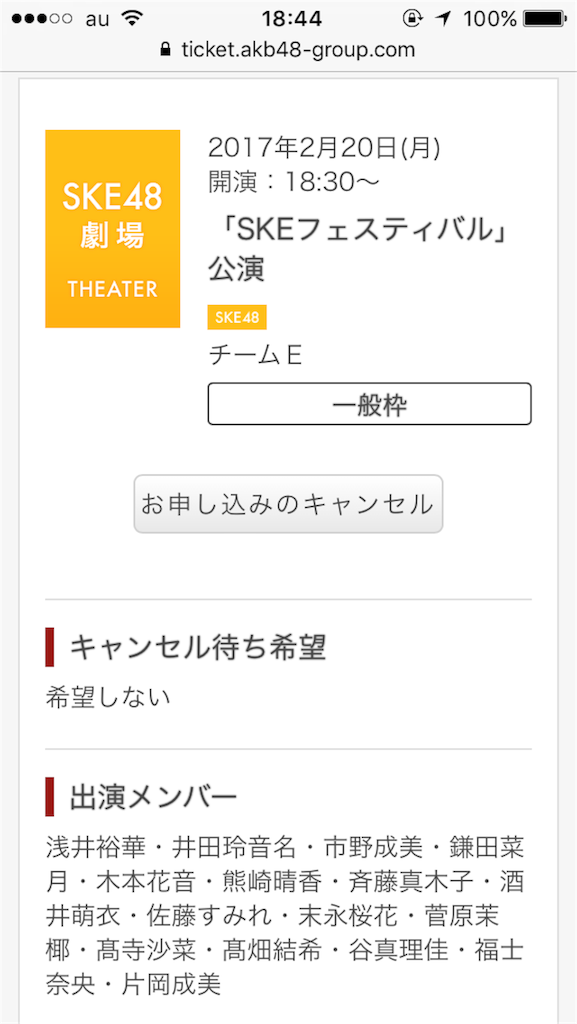
Task: Tap the 18:44 clock in status bar
Action: [x=292, y=19]
